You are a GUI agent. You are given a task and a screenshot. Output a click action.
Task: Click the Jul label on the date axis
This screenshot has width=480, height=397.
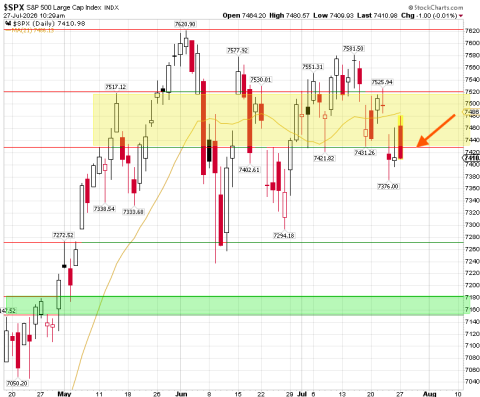tap(302, 394)
